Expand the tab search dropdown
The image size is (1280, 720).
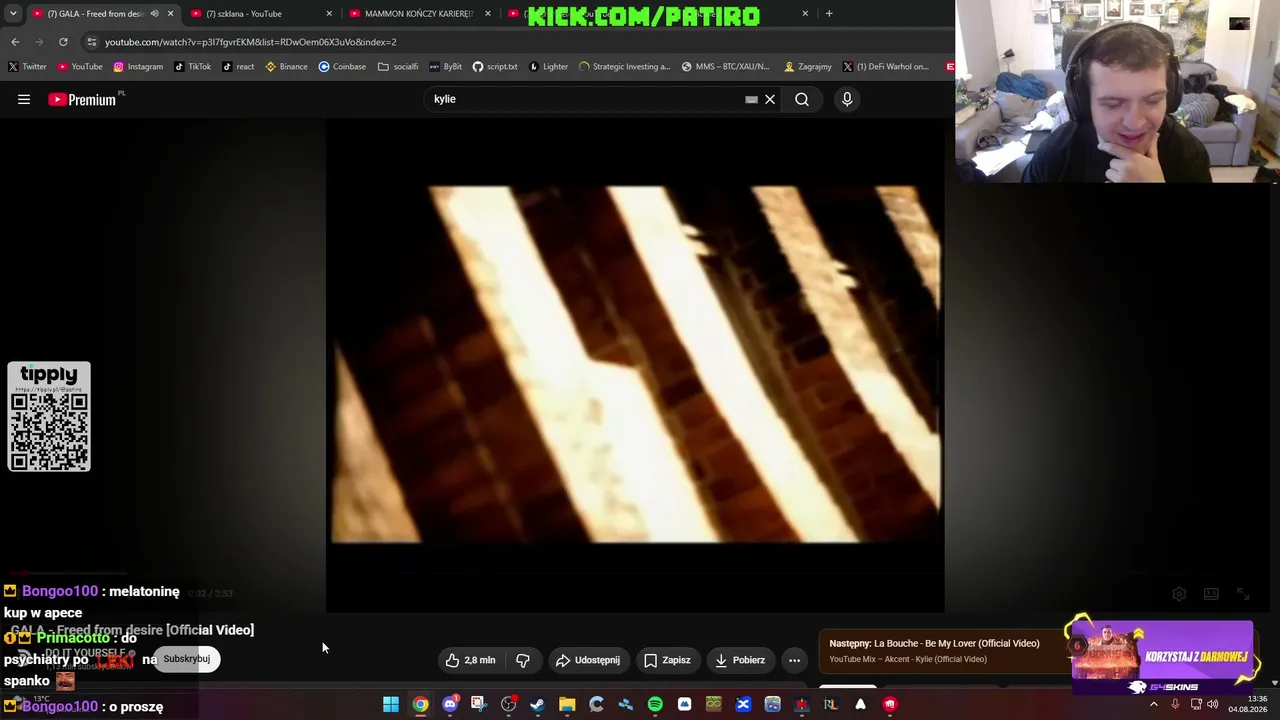click(13, 14)
